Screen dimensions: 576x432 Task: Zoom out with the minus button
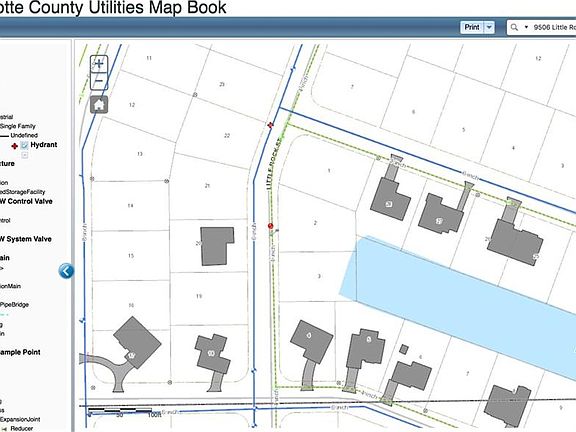click(99, 81)
